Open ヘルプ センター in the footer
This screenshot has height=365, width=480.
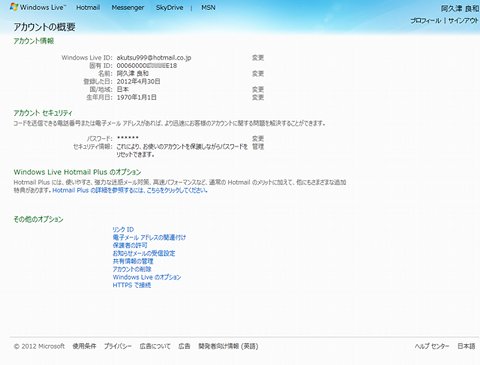click(432, 346)
